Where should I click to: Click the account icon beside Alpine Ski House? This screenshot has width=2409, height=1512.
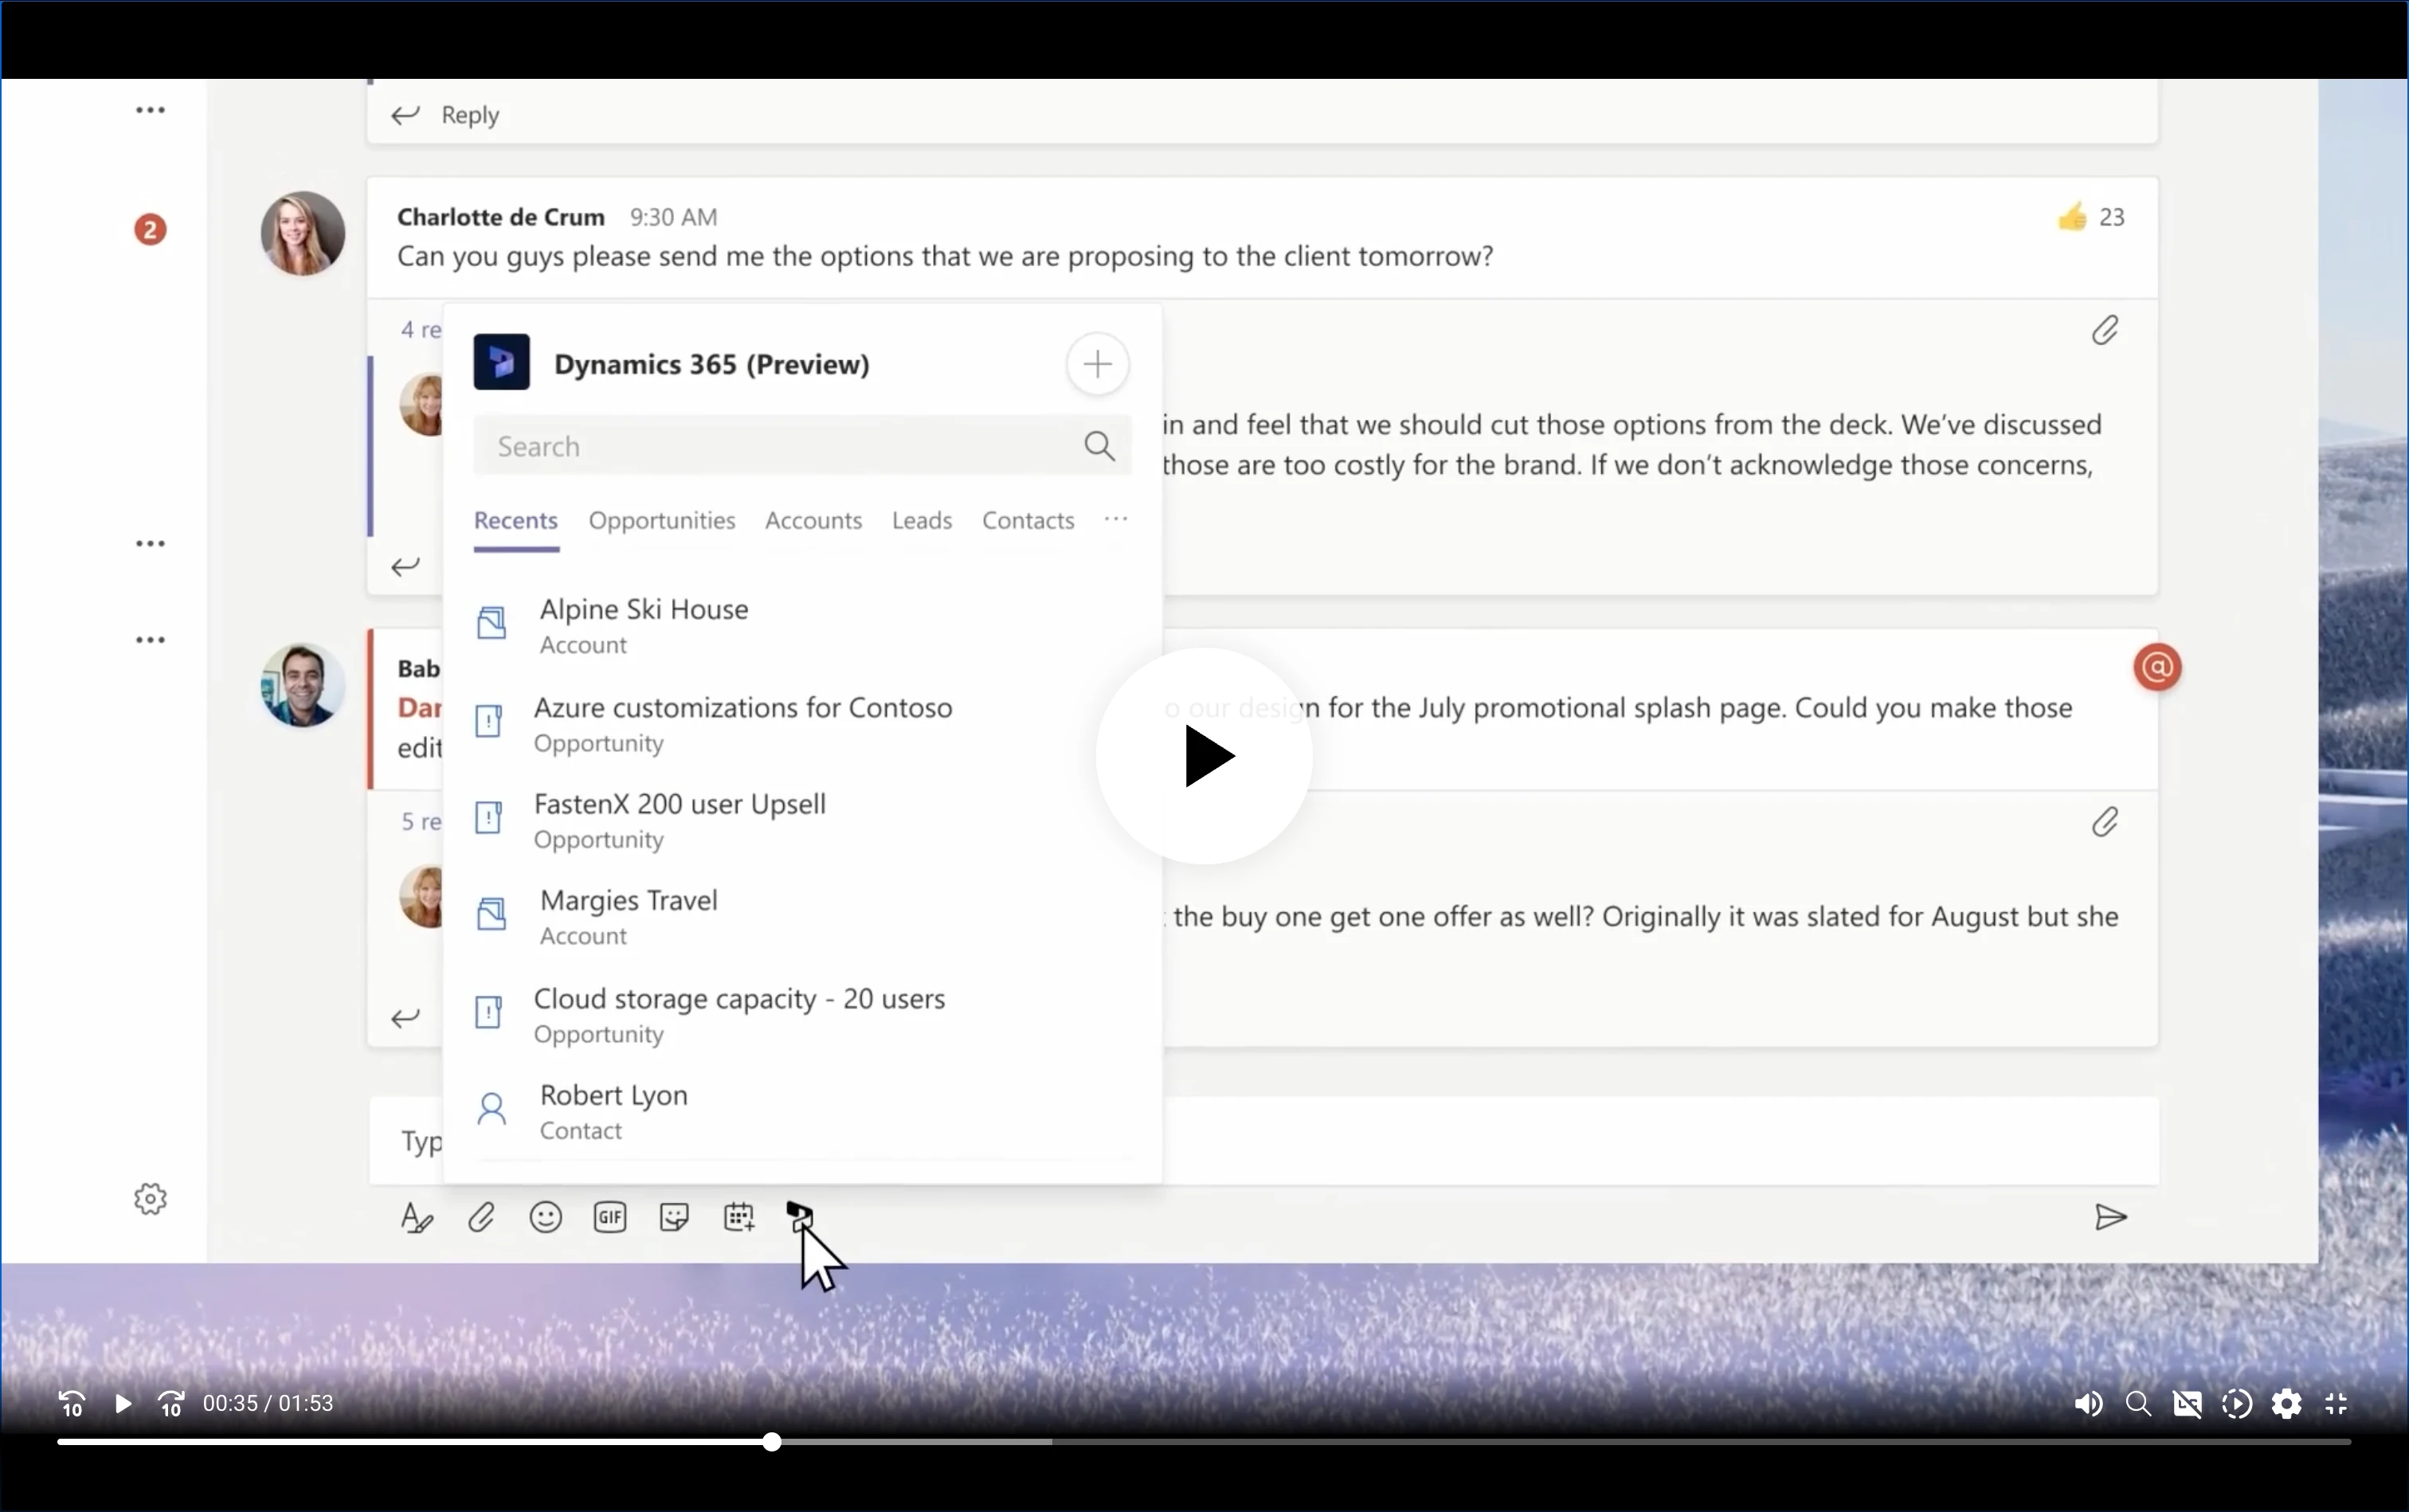[x=491, y=623]
